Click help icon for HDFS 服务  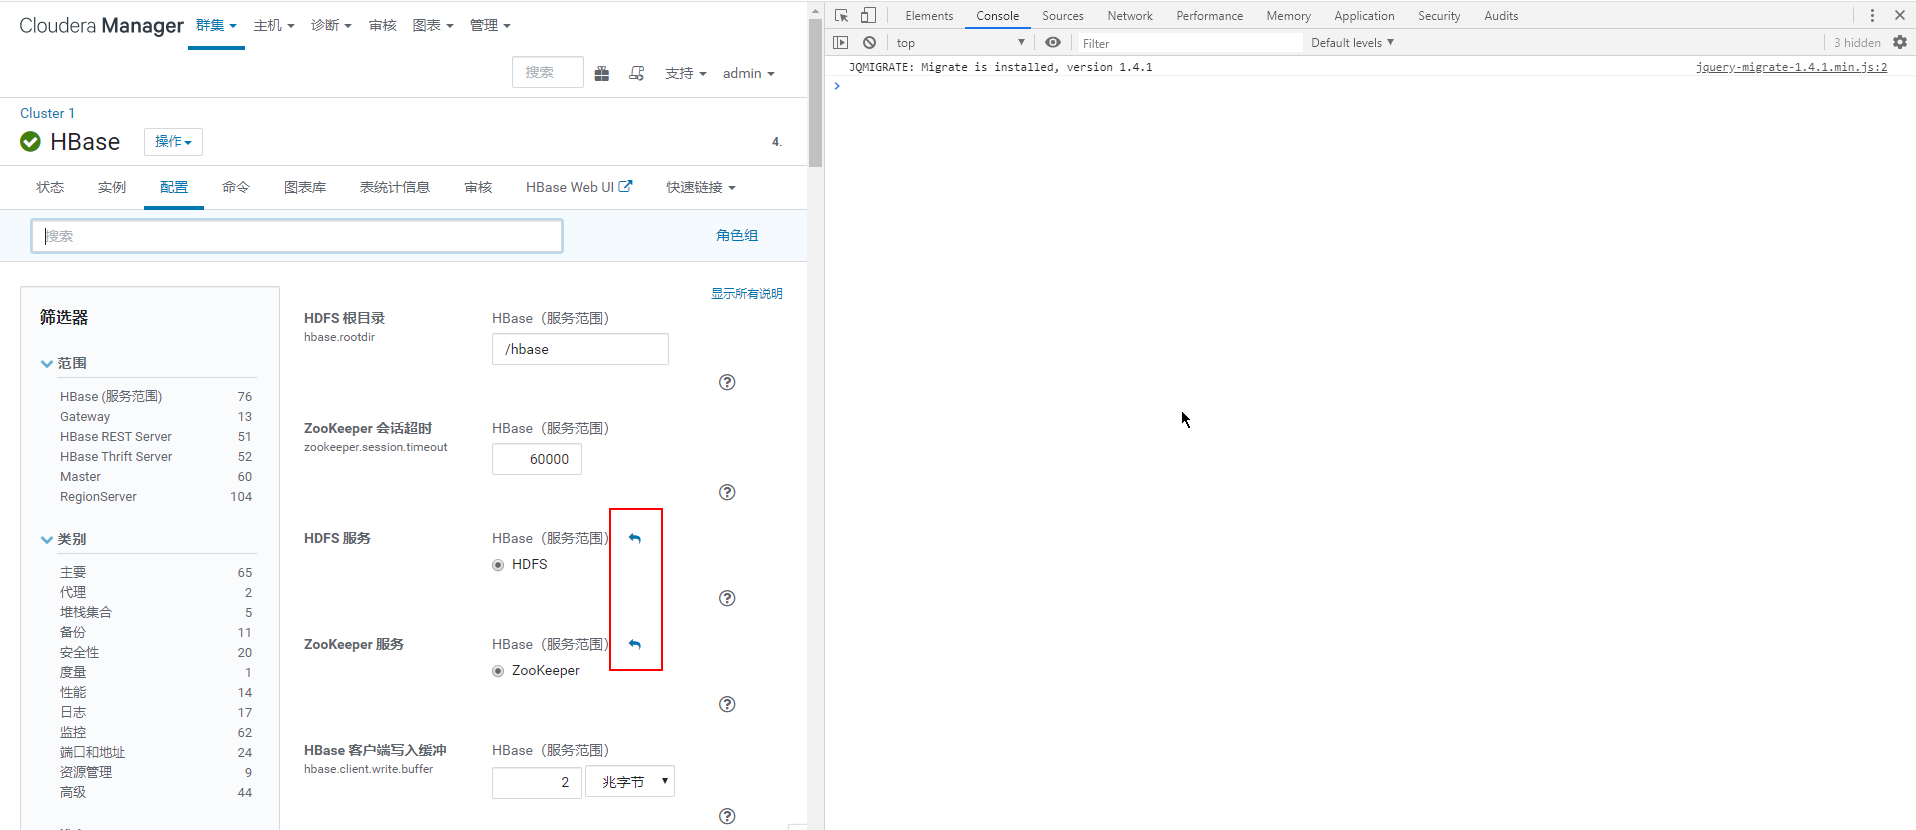727,598
